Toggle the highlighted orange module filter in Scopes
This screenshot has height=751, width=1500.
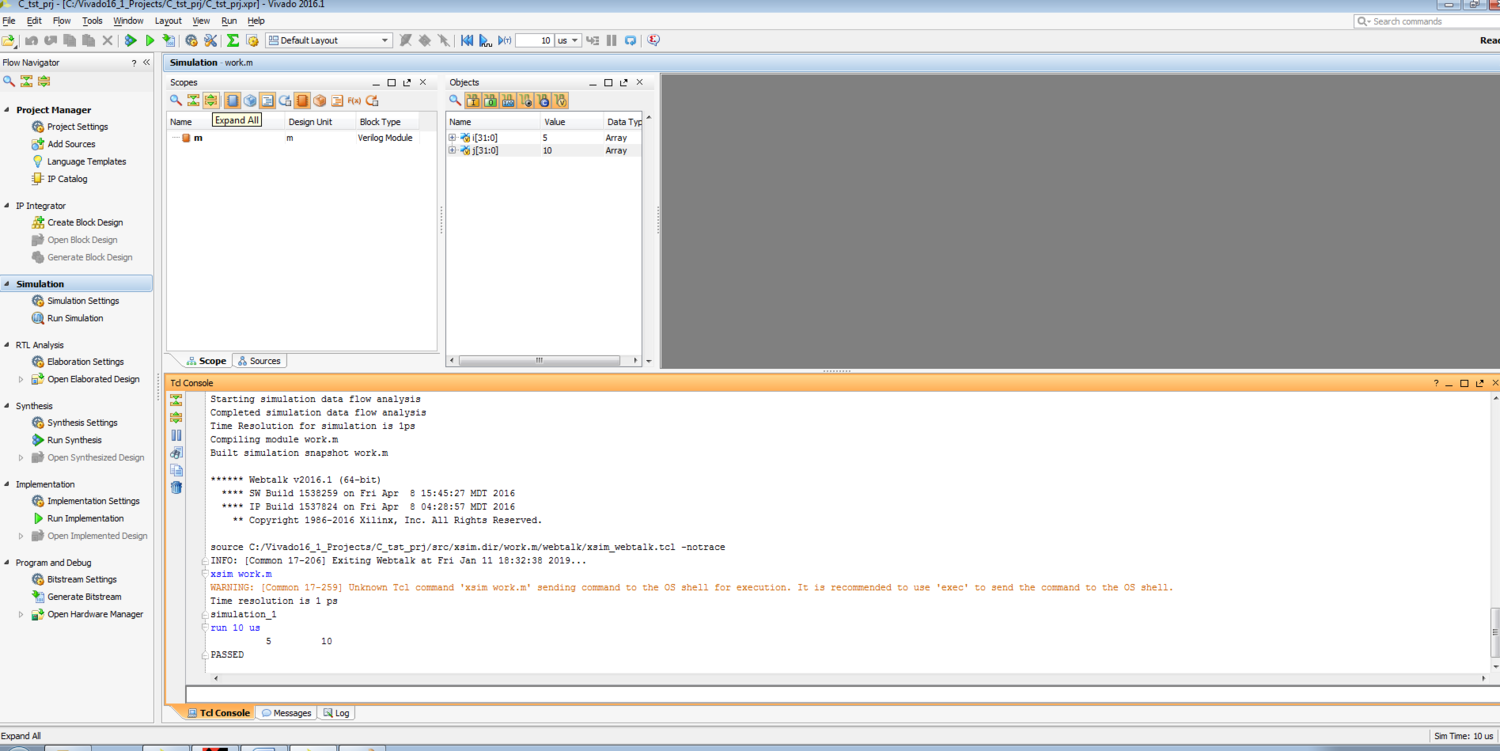pos(302,101)
